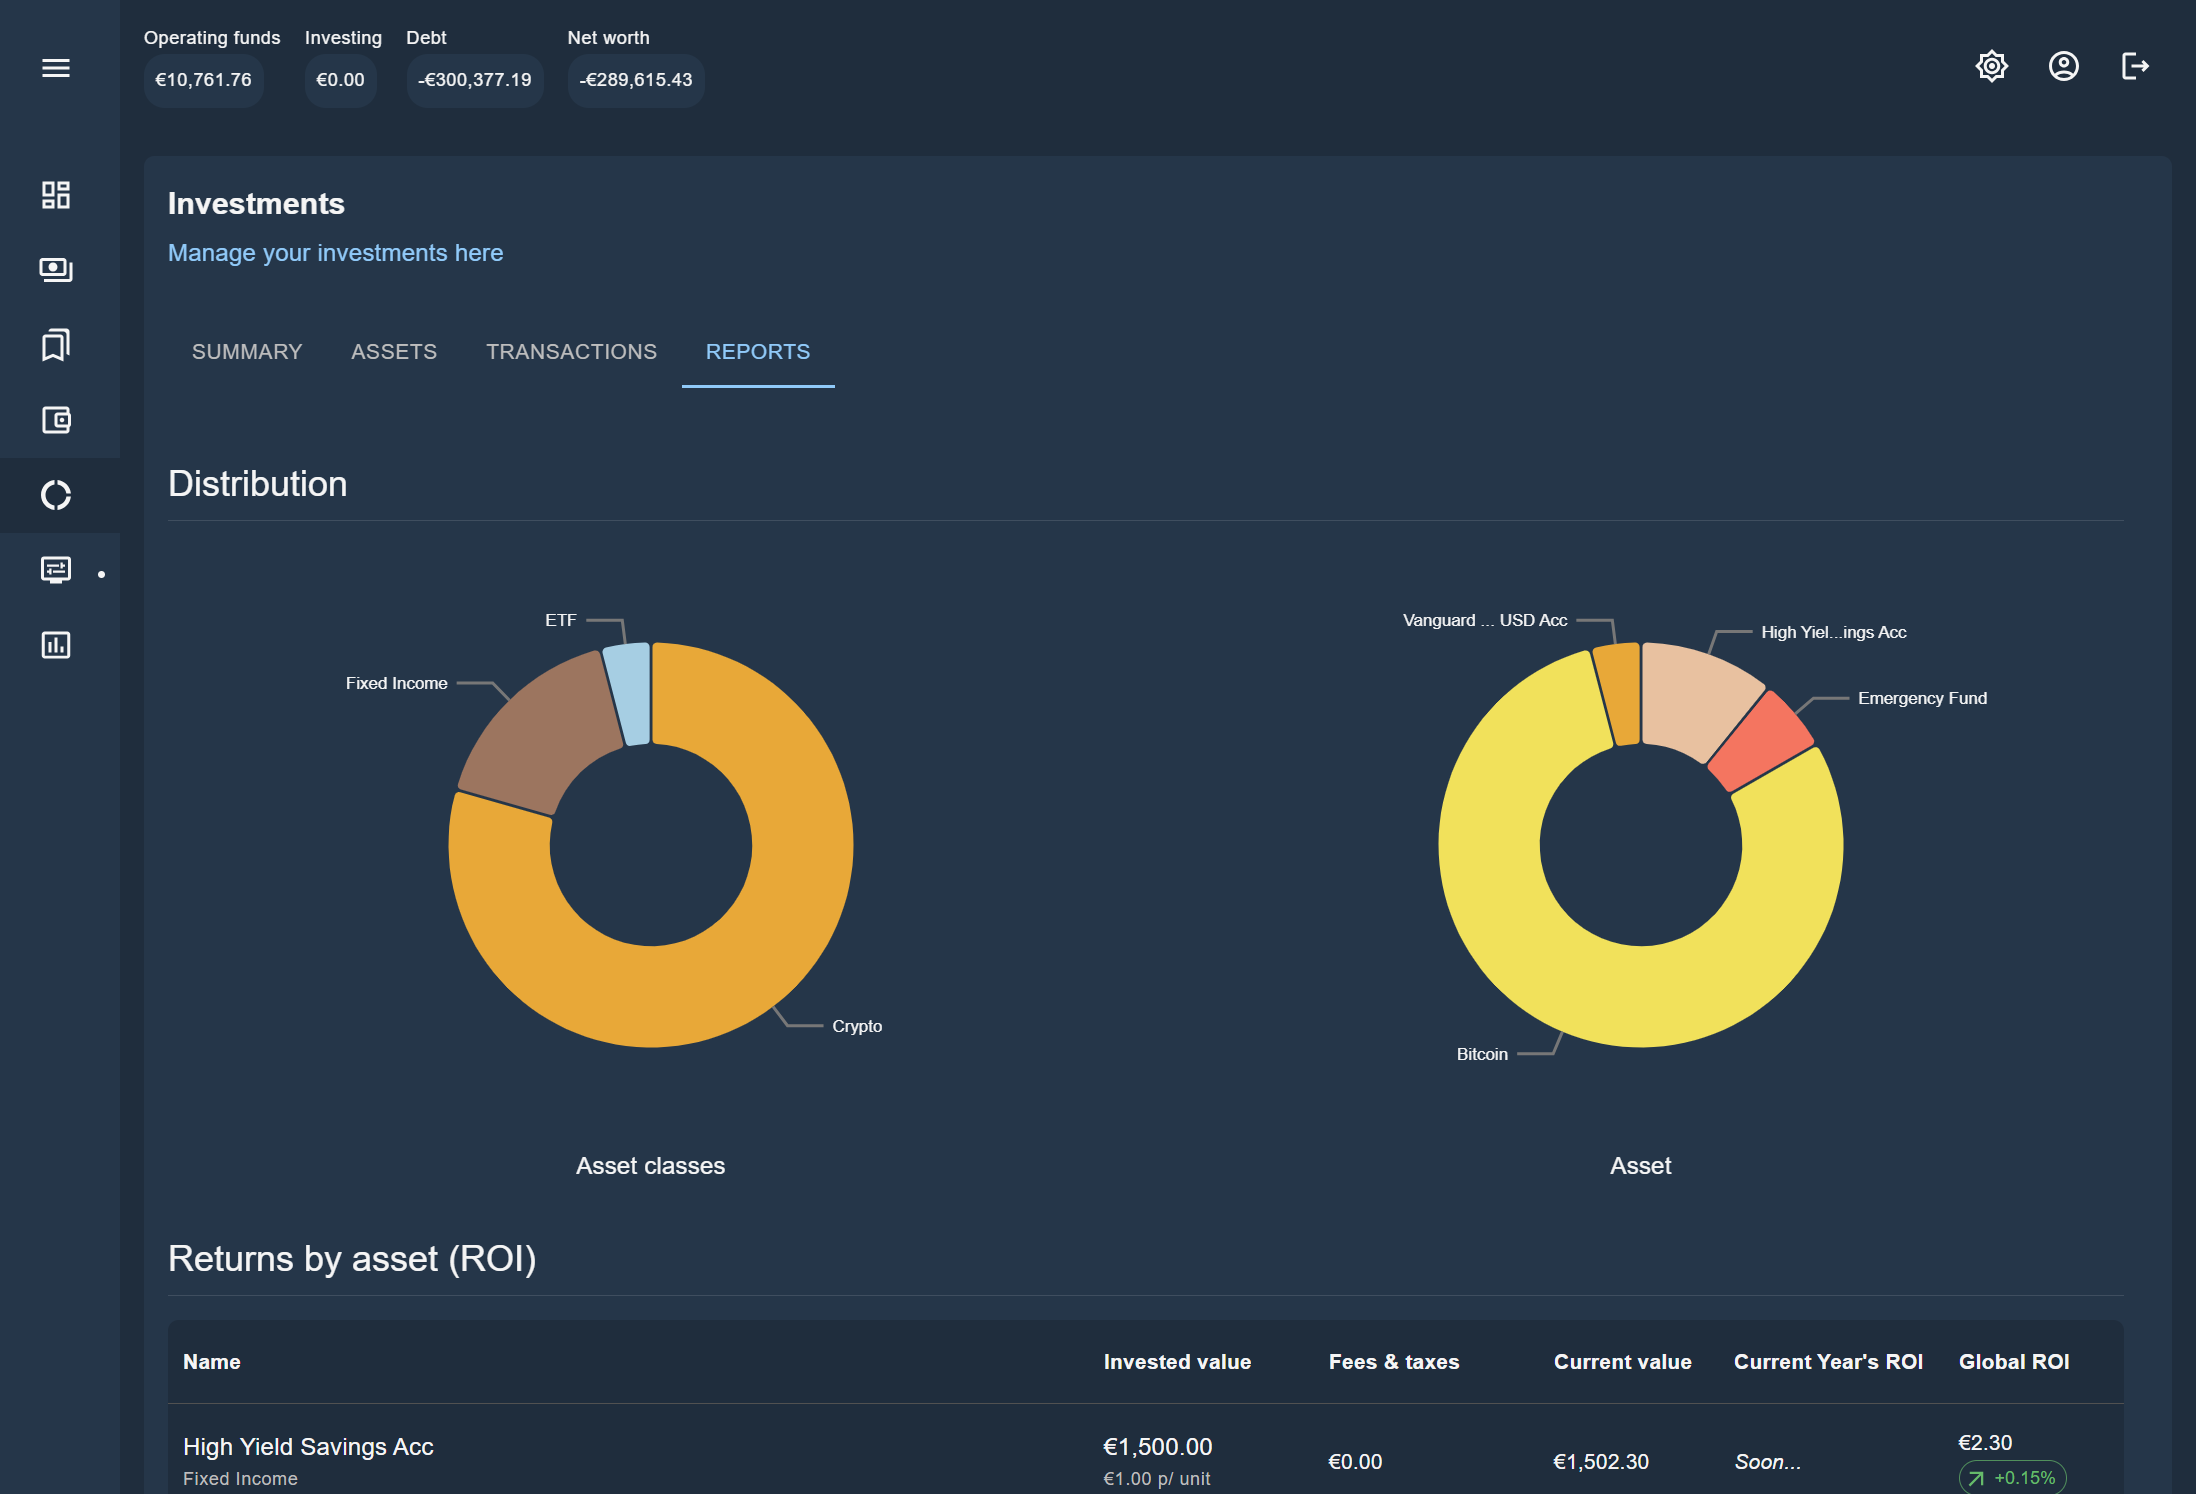The height and width of the screenshot is (1494, 2196).
Task: Click the Current Year's ROI column header
Action: 1828,1362
